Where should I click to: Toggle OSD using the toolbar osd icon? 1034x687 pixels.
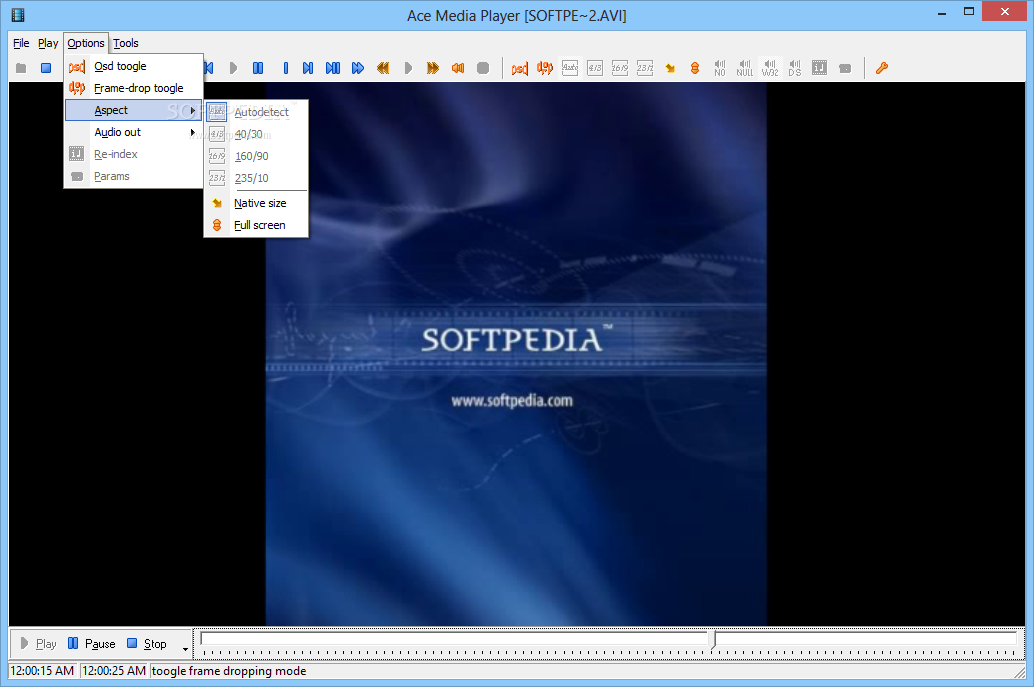pos(520,68)
